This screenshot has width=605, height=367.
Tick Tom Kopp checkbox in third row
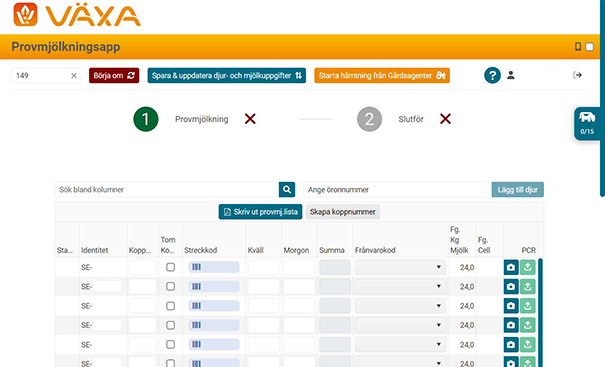[171, 306]
